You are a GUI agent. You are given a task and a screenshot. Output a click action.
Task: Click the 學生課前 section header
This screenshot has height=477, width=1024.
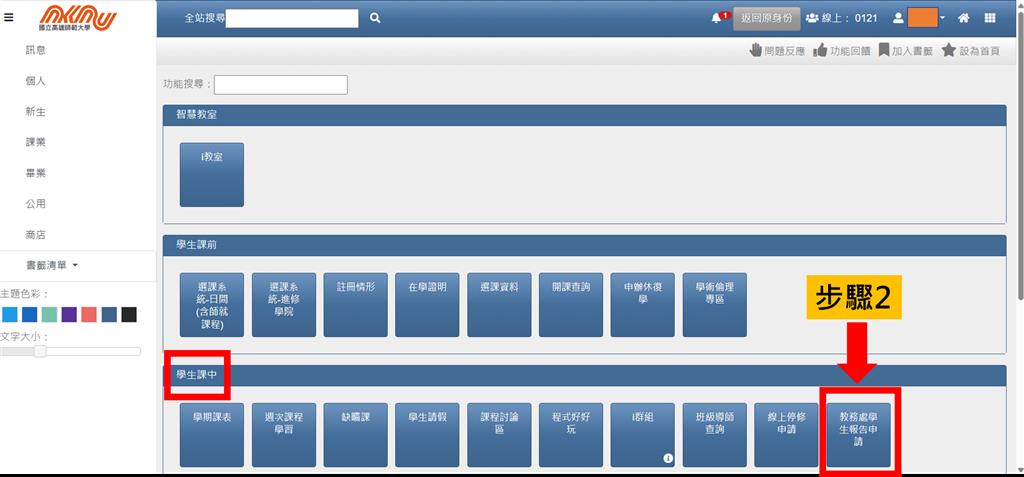[584, 245]
